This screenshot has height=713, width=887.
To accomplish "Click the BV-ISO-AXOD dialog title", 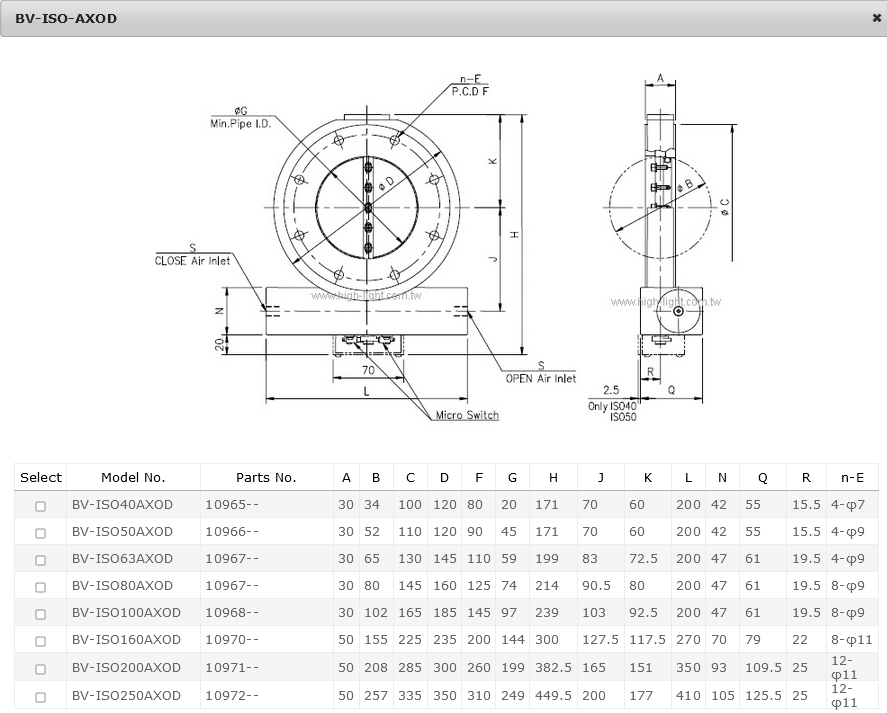I will click(x=66, y=19).
